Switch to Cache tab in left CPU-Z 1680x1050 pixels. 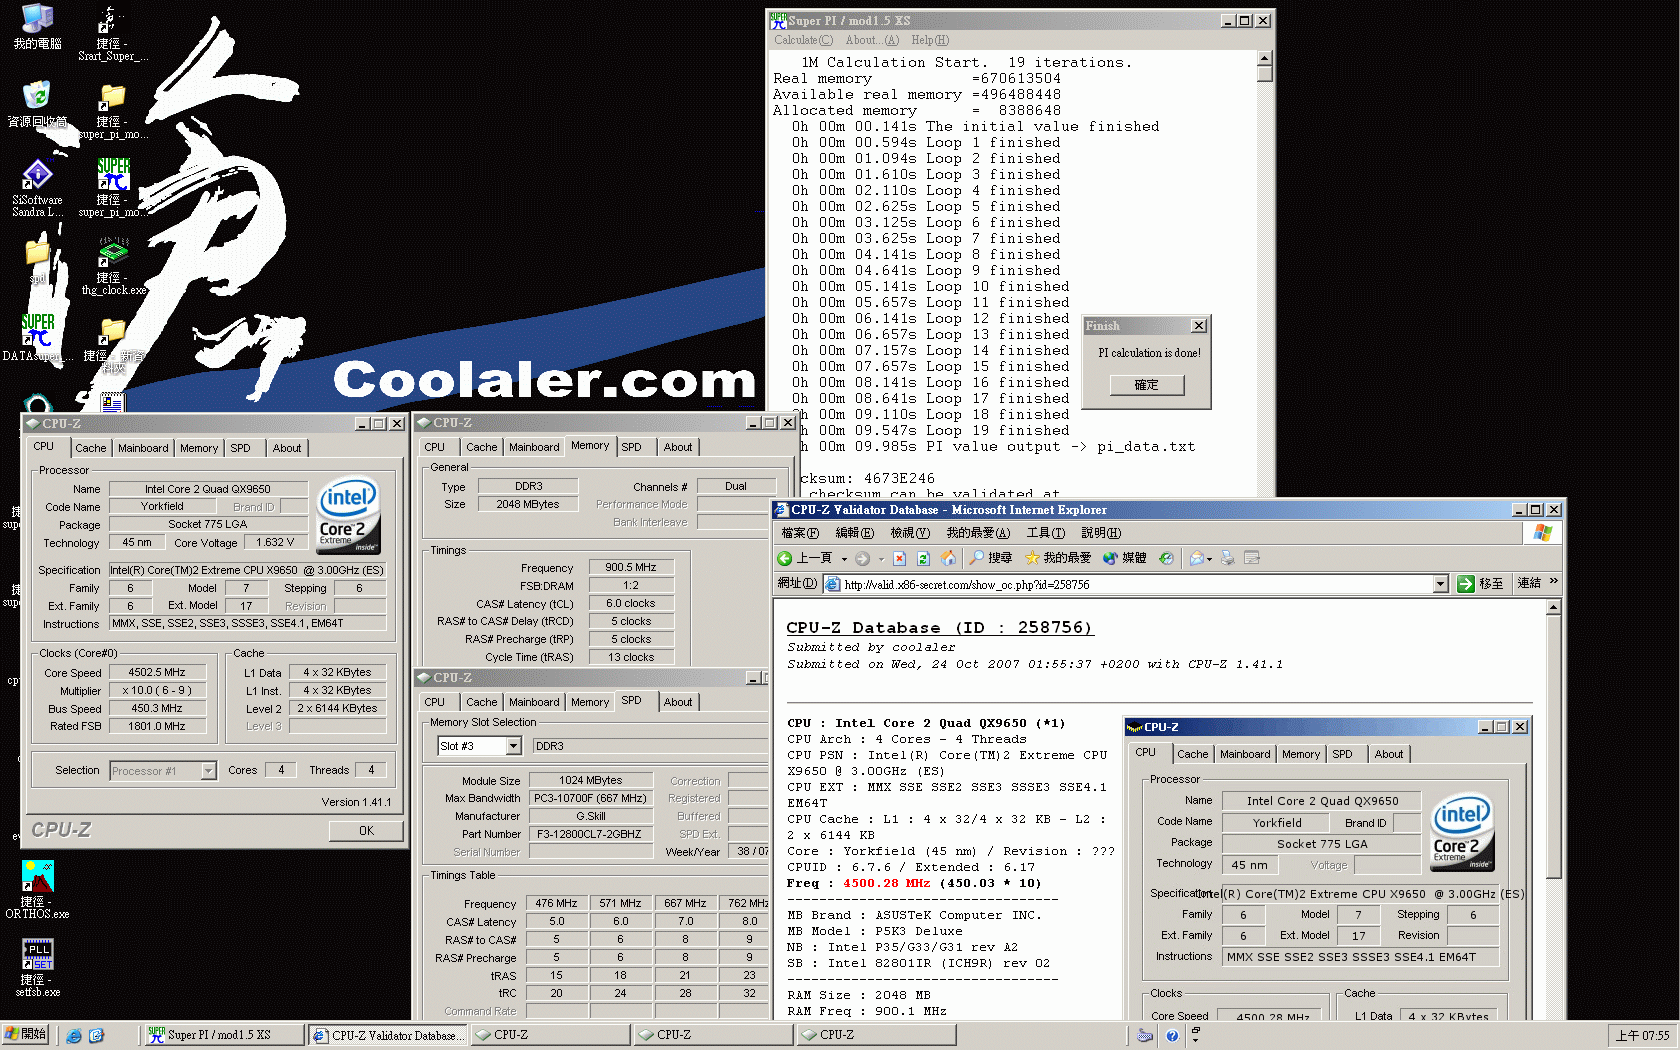[x=90, y=448]
